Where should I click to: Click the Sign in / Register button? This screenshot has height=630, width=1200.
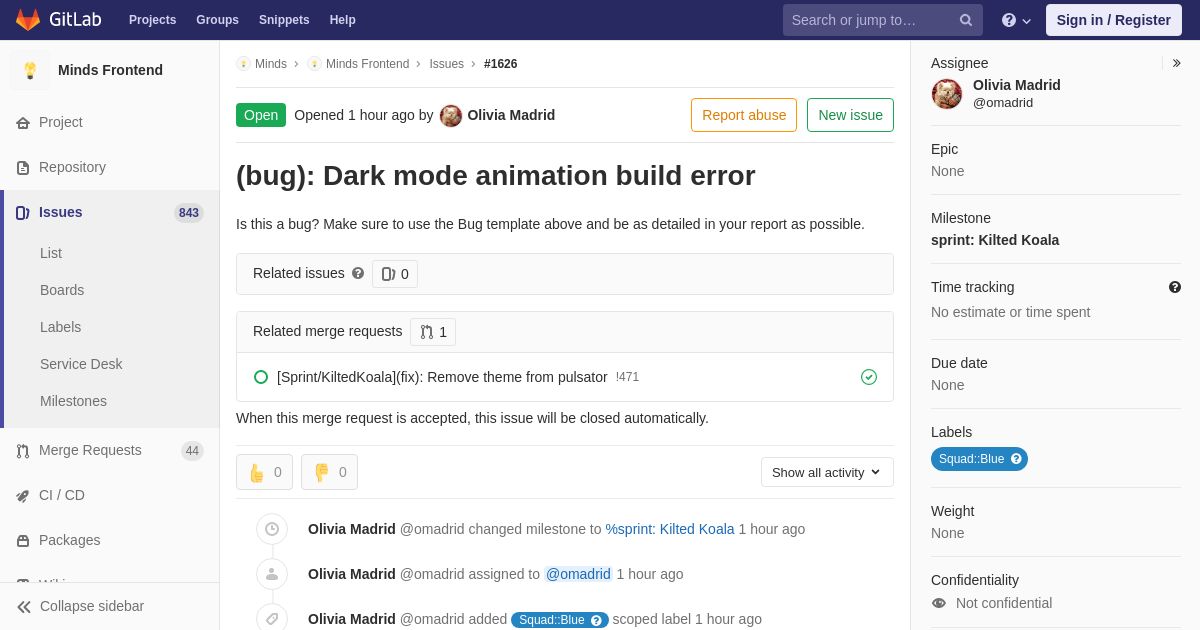tap(1113, 20)
